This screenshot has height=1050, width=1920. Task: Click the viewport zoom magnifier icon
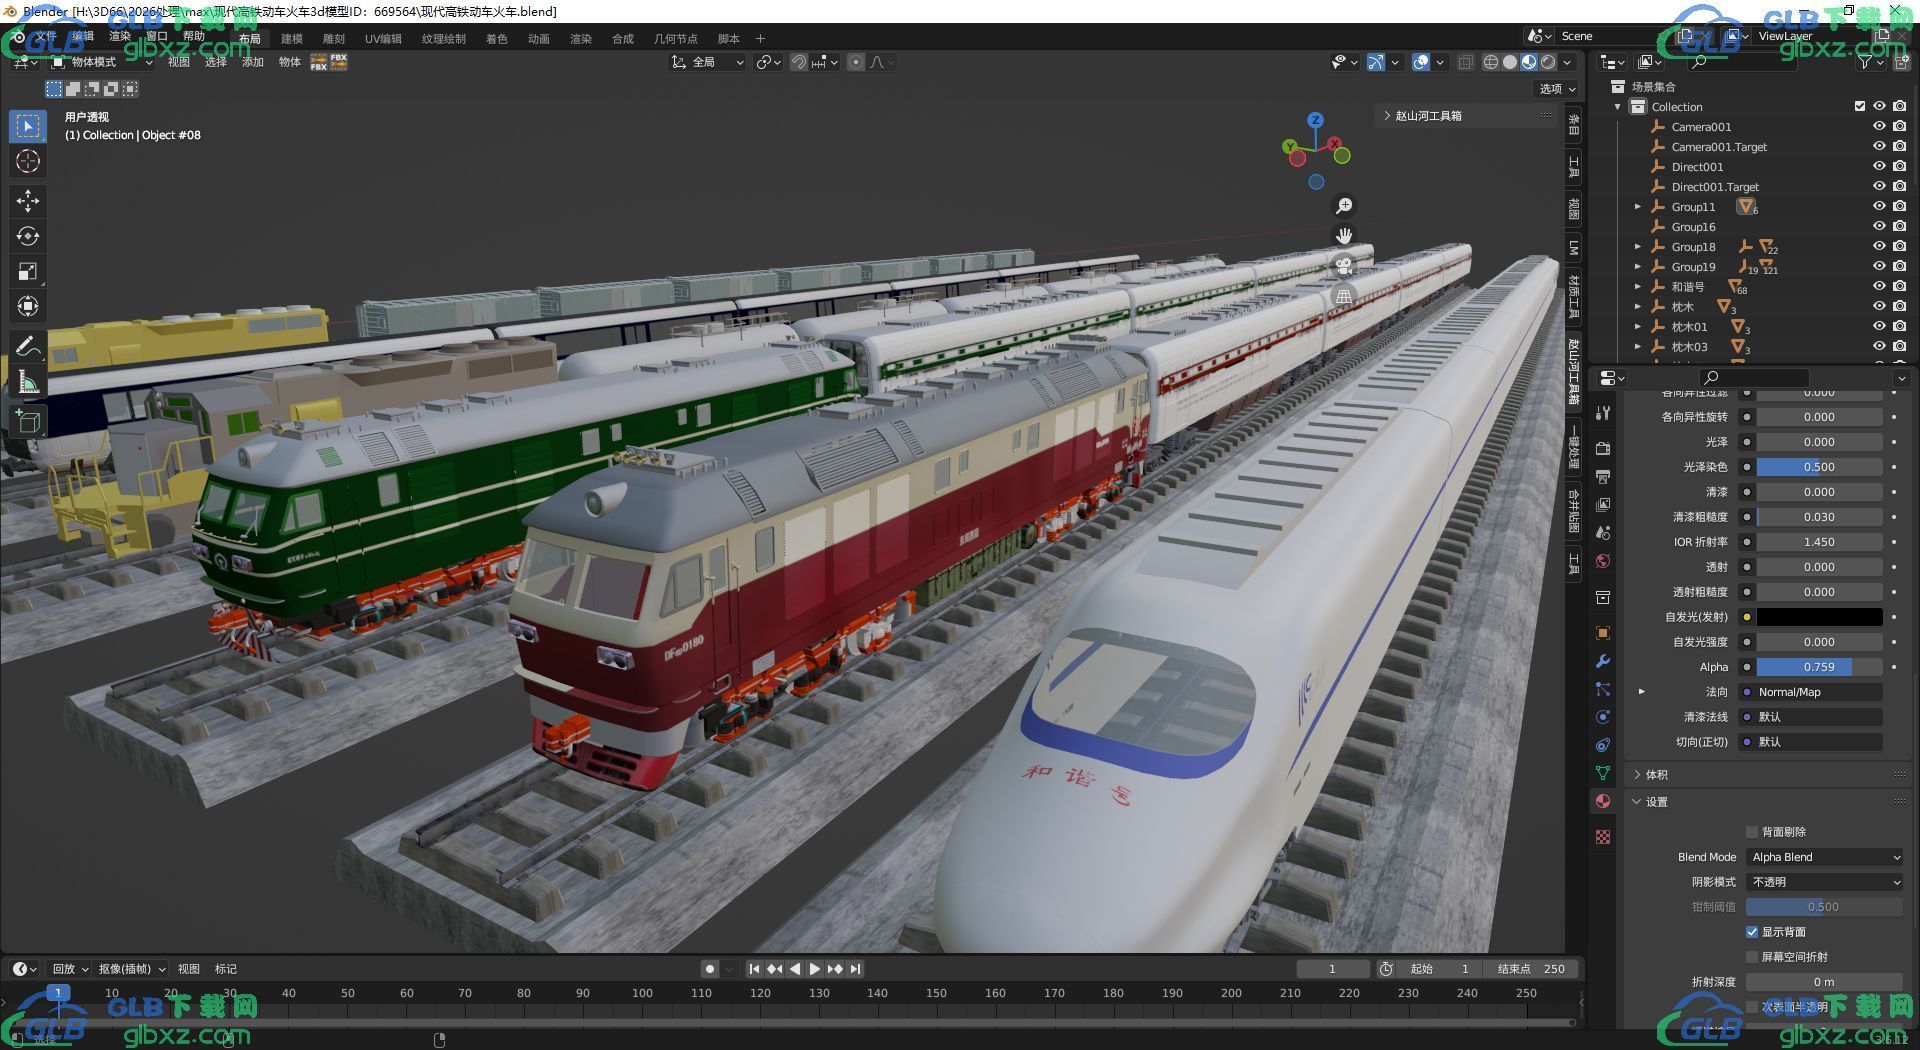click(1344, 206)
